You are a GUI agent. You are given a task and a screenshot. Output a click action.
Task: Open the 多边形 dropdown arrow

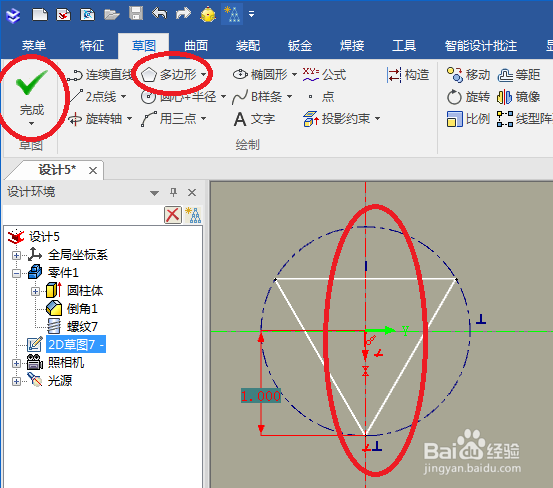203,75
